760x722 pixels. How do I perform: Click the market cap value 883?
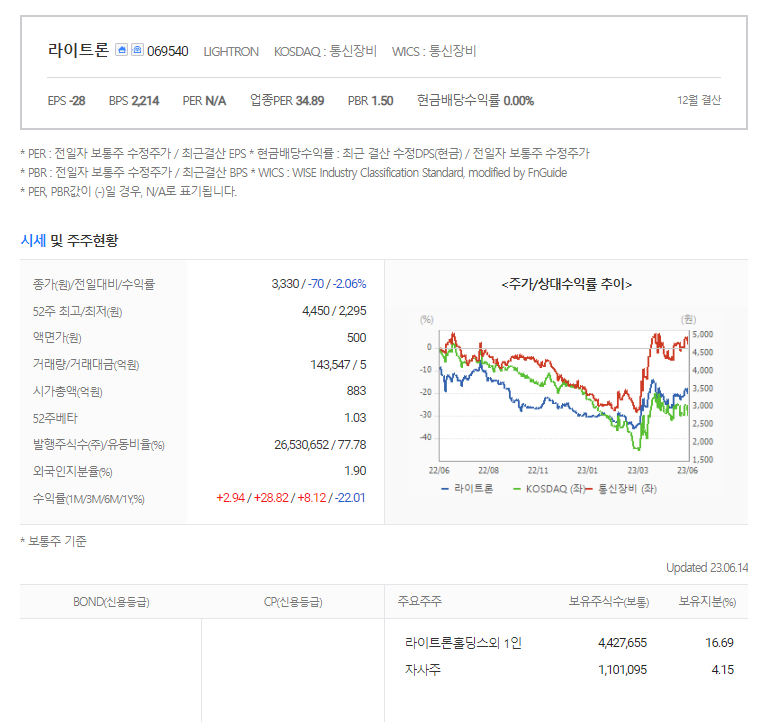pos(356,391)
